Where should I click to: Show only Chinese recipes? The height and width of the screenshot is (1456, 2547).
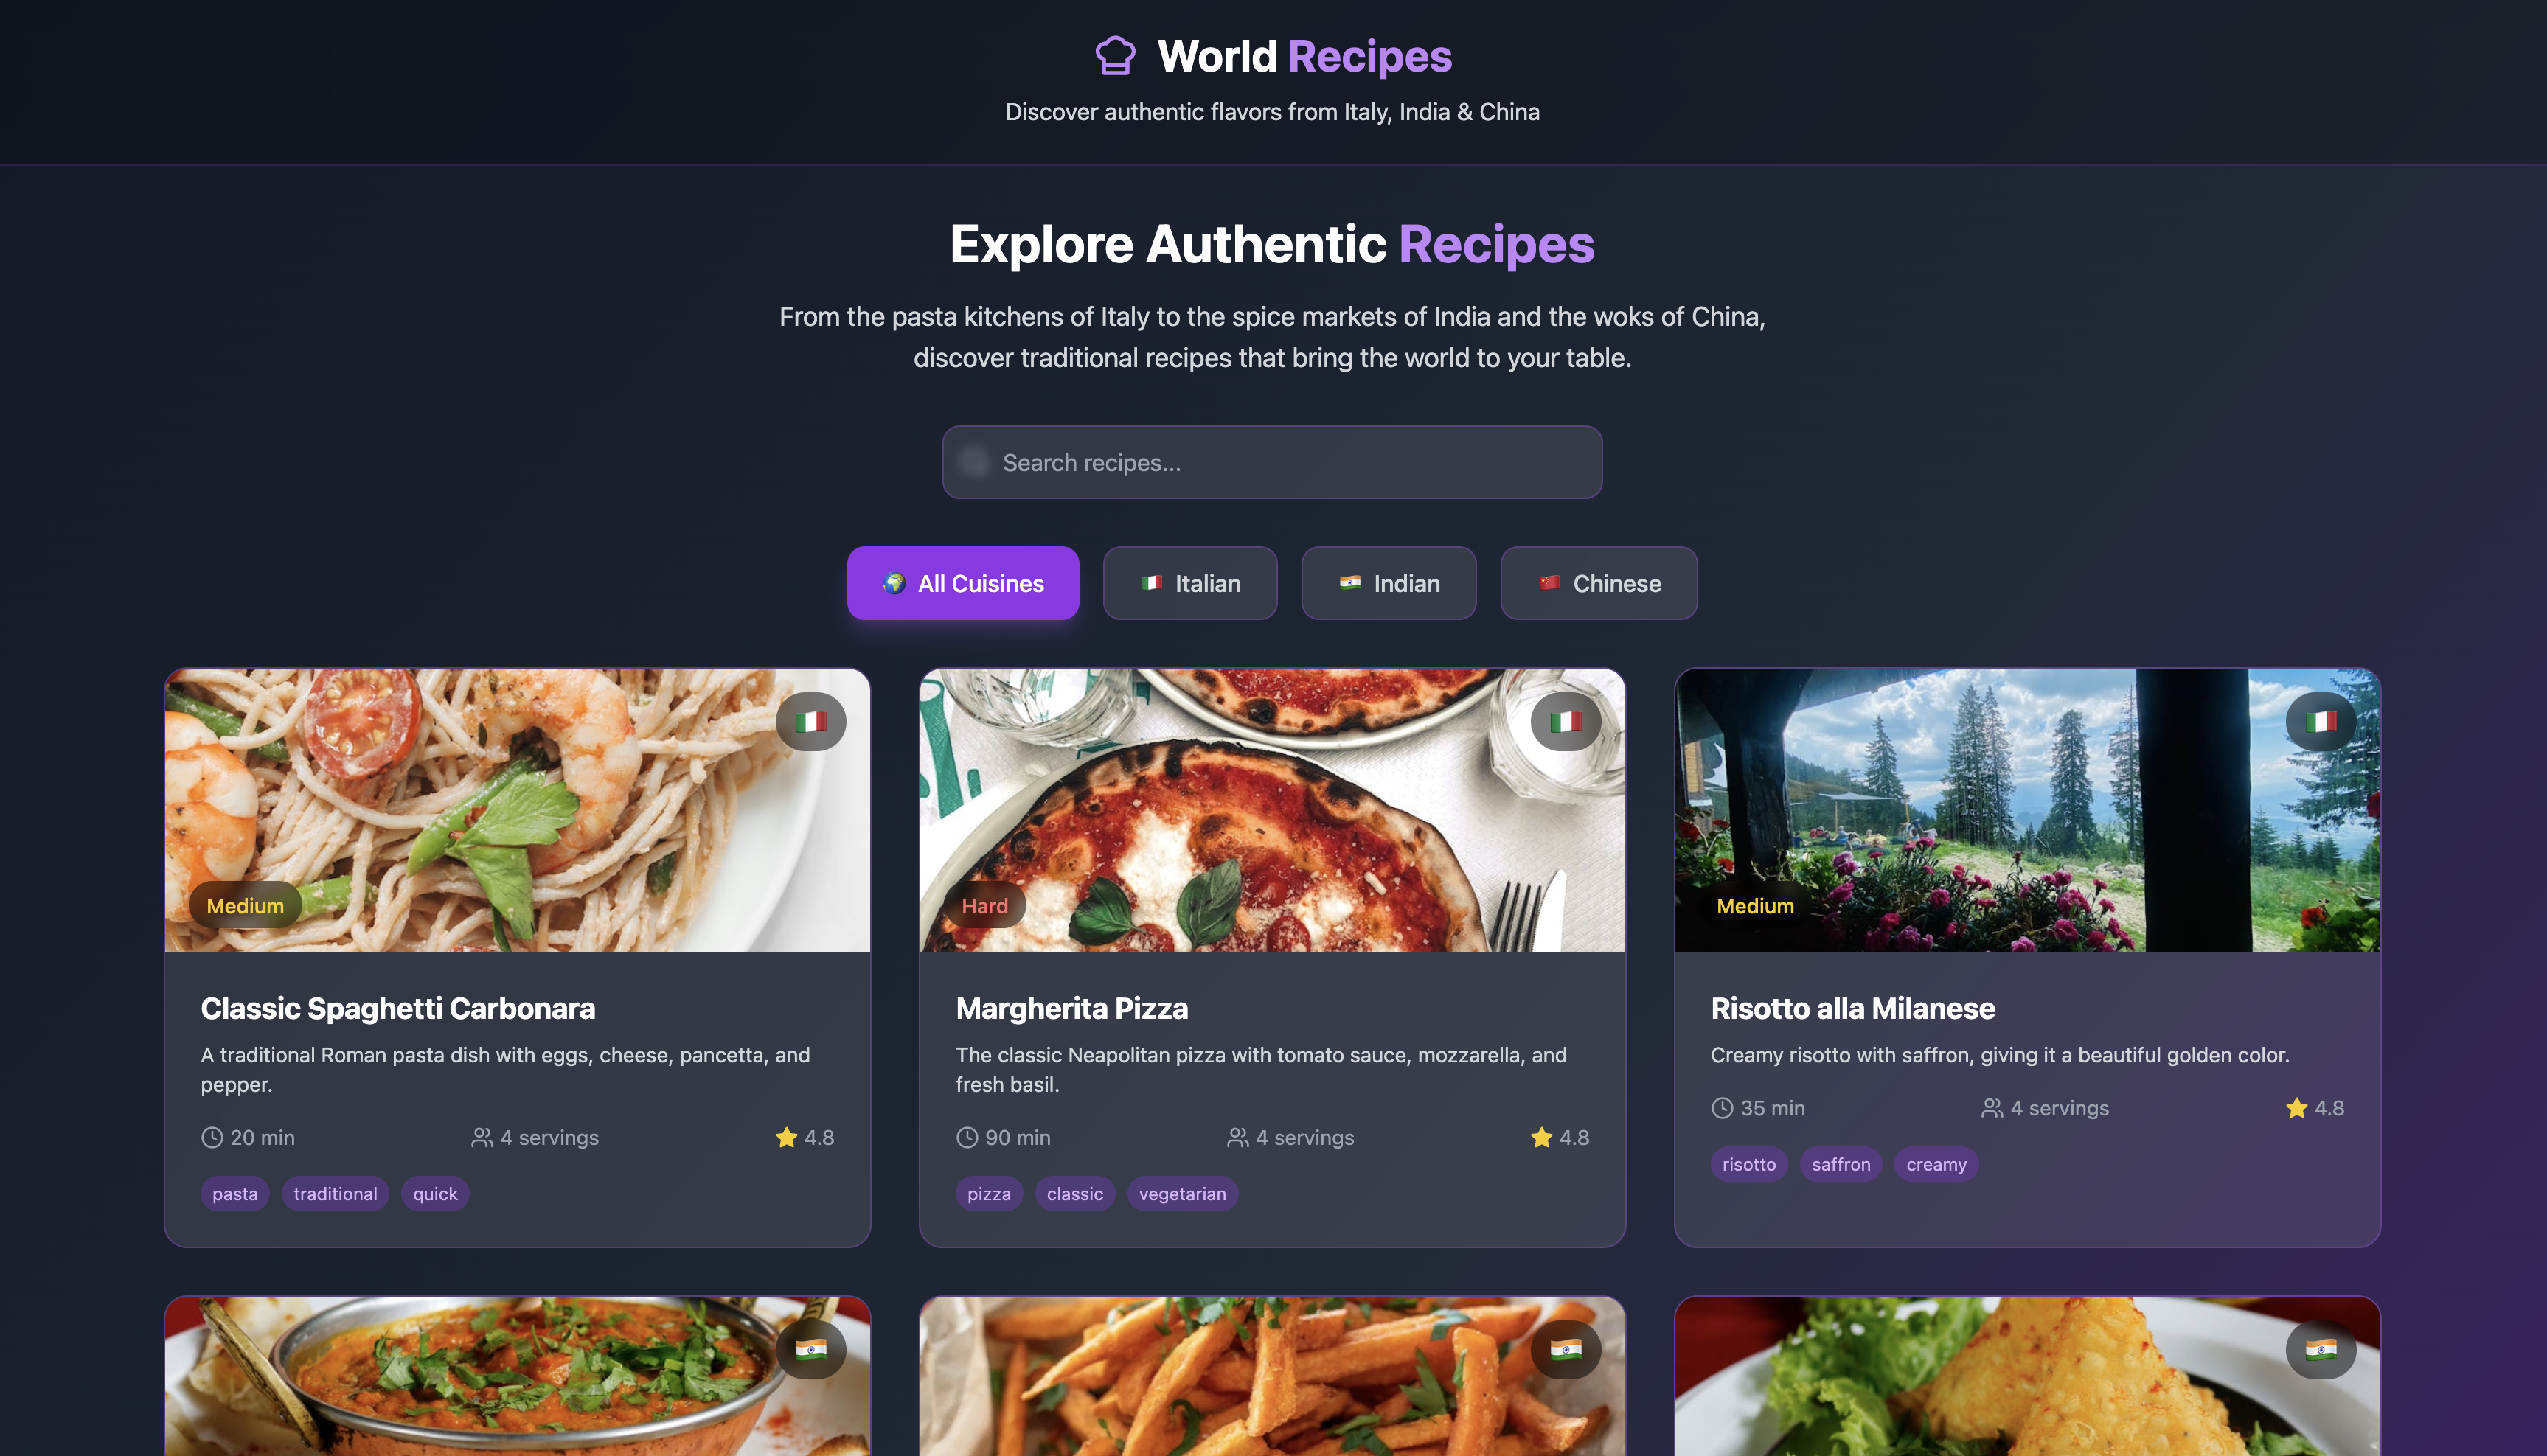[x=1598, y=583]
